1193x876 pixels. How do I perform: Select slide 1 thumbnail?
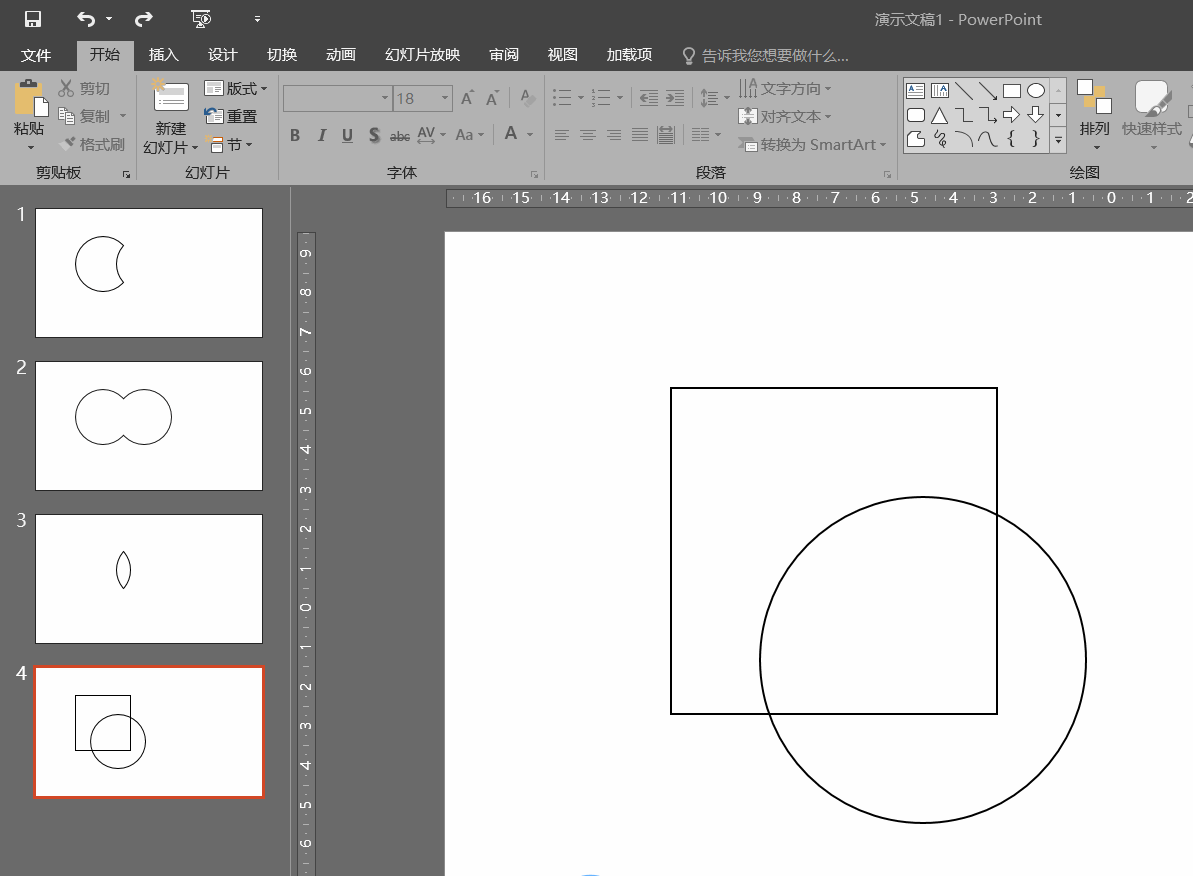point(149,272)
